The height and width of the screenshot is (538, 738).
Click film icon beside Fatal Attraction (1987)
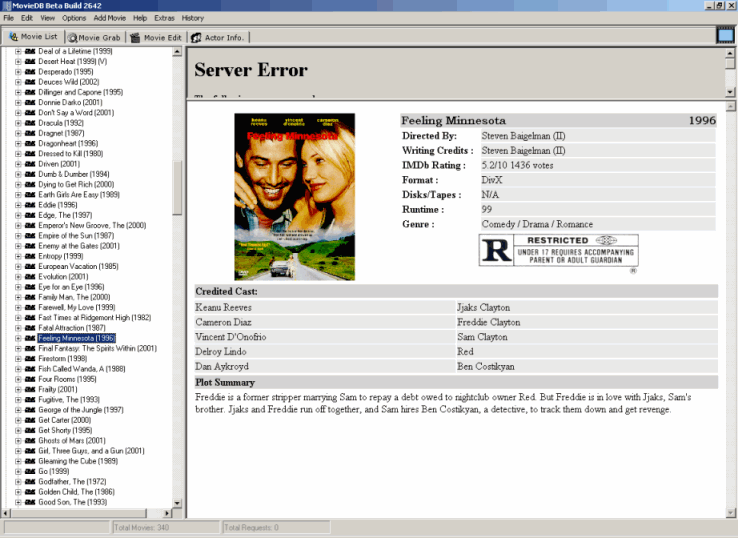(30, 328)
